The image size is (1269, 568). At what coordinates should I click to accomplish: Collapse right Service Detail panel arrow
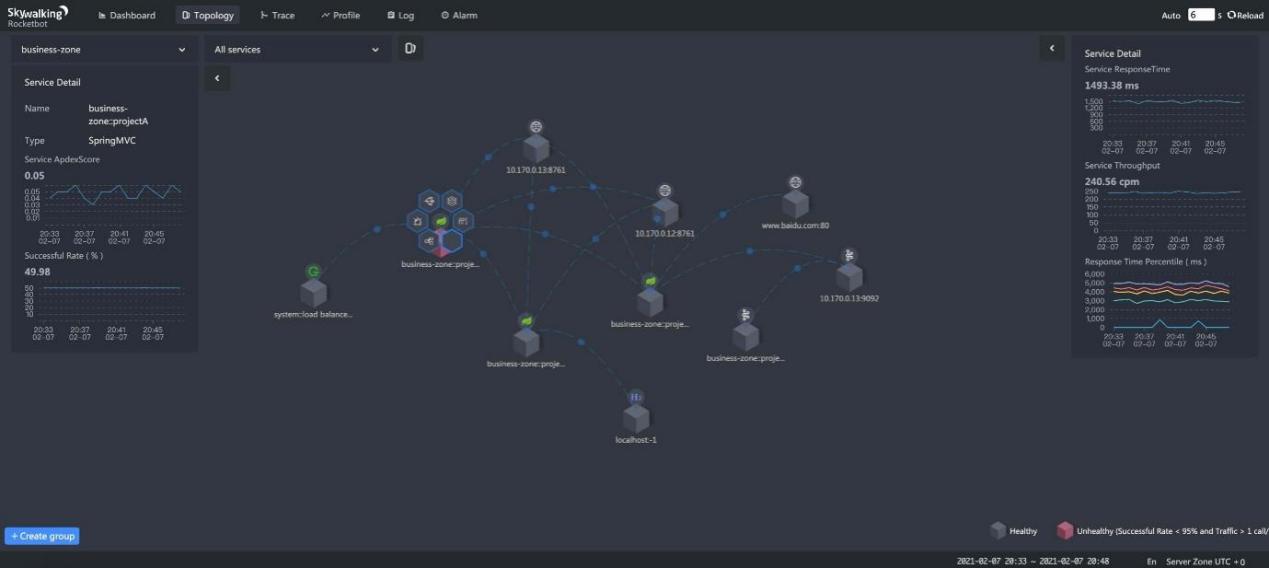coord(1051,48)
